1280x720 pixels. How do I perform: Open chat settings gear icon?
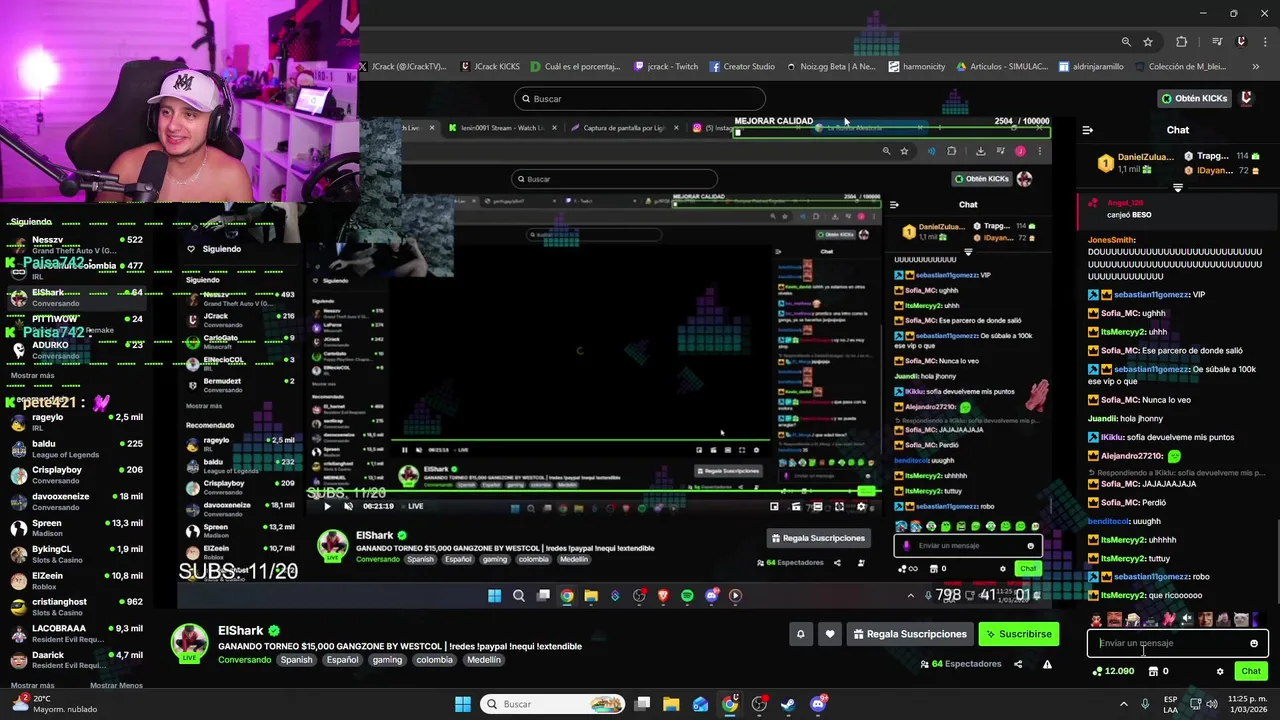pos(1220,671)
